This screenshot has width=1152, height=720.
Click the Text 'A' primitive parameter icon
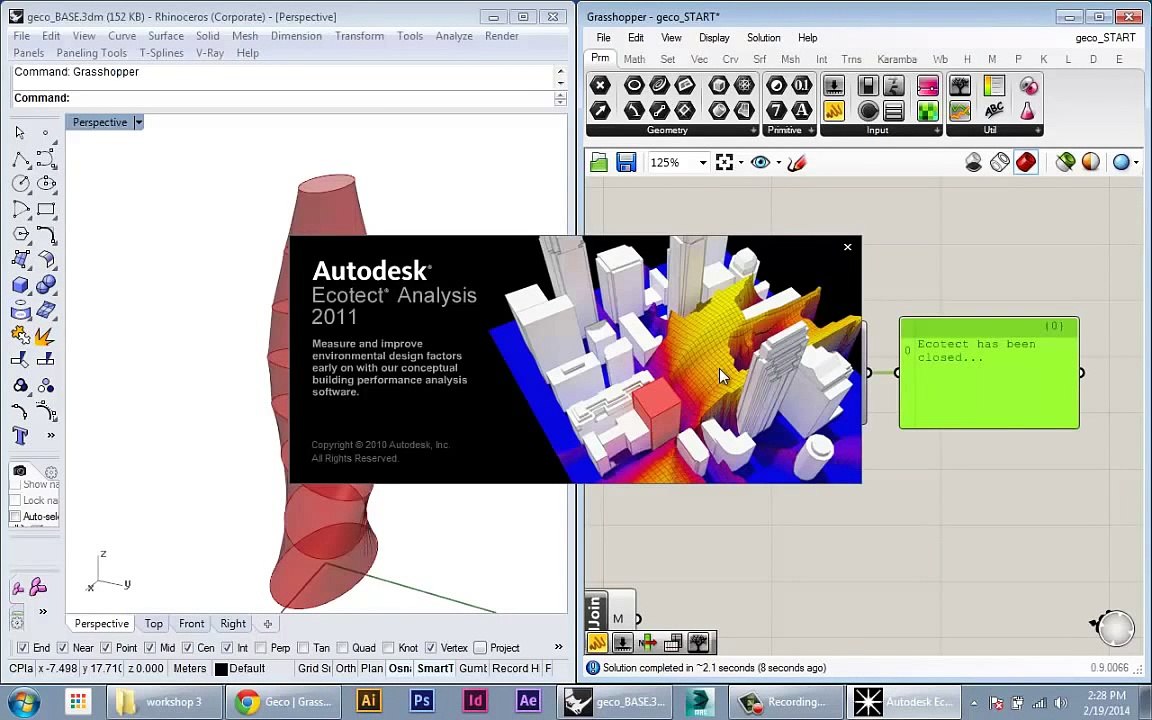802,111
